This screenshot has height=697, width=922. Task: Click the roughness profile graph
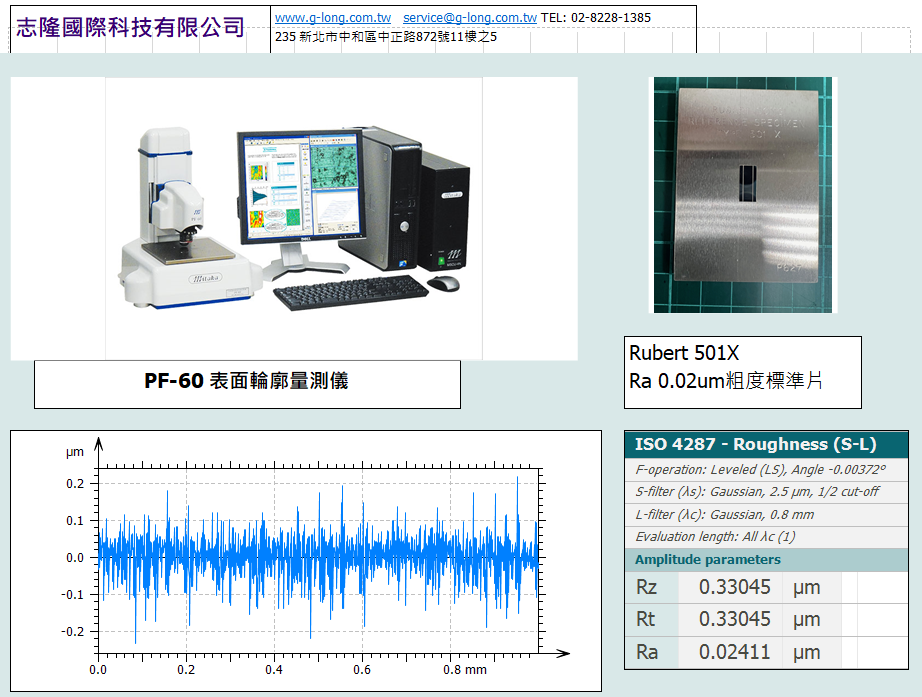coord(306,561)
